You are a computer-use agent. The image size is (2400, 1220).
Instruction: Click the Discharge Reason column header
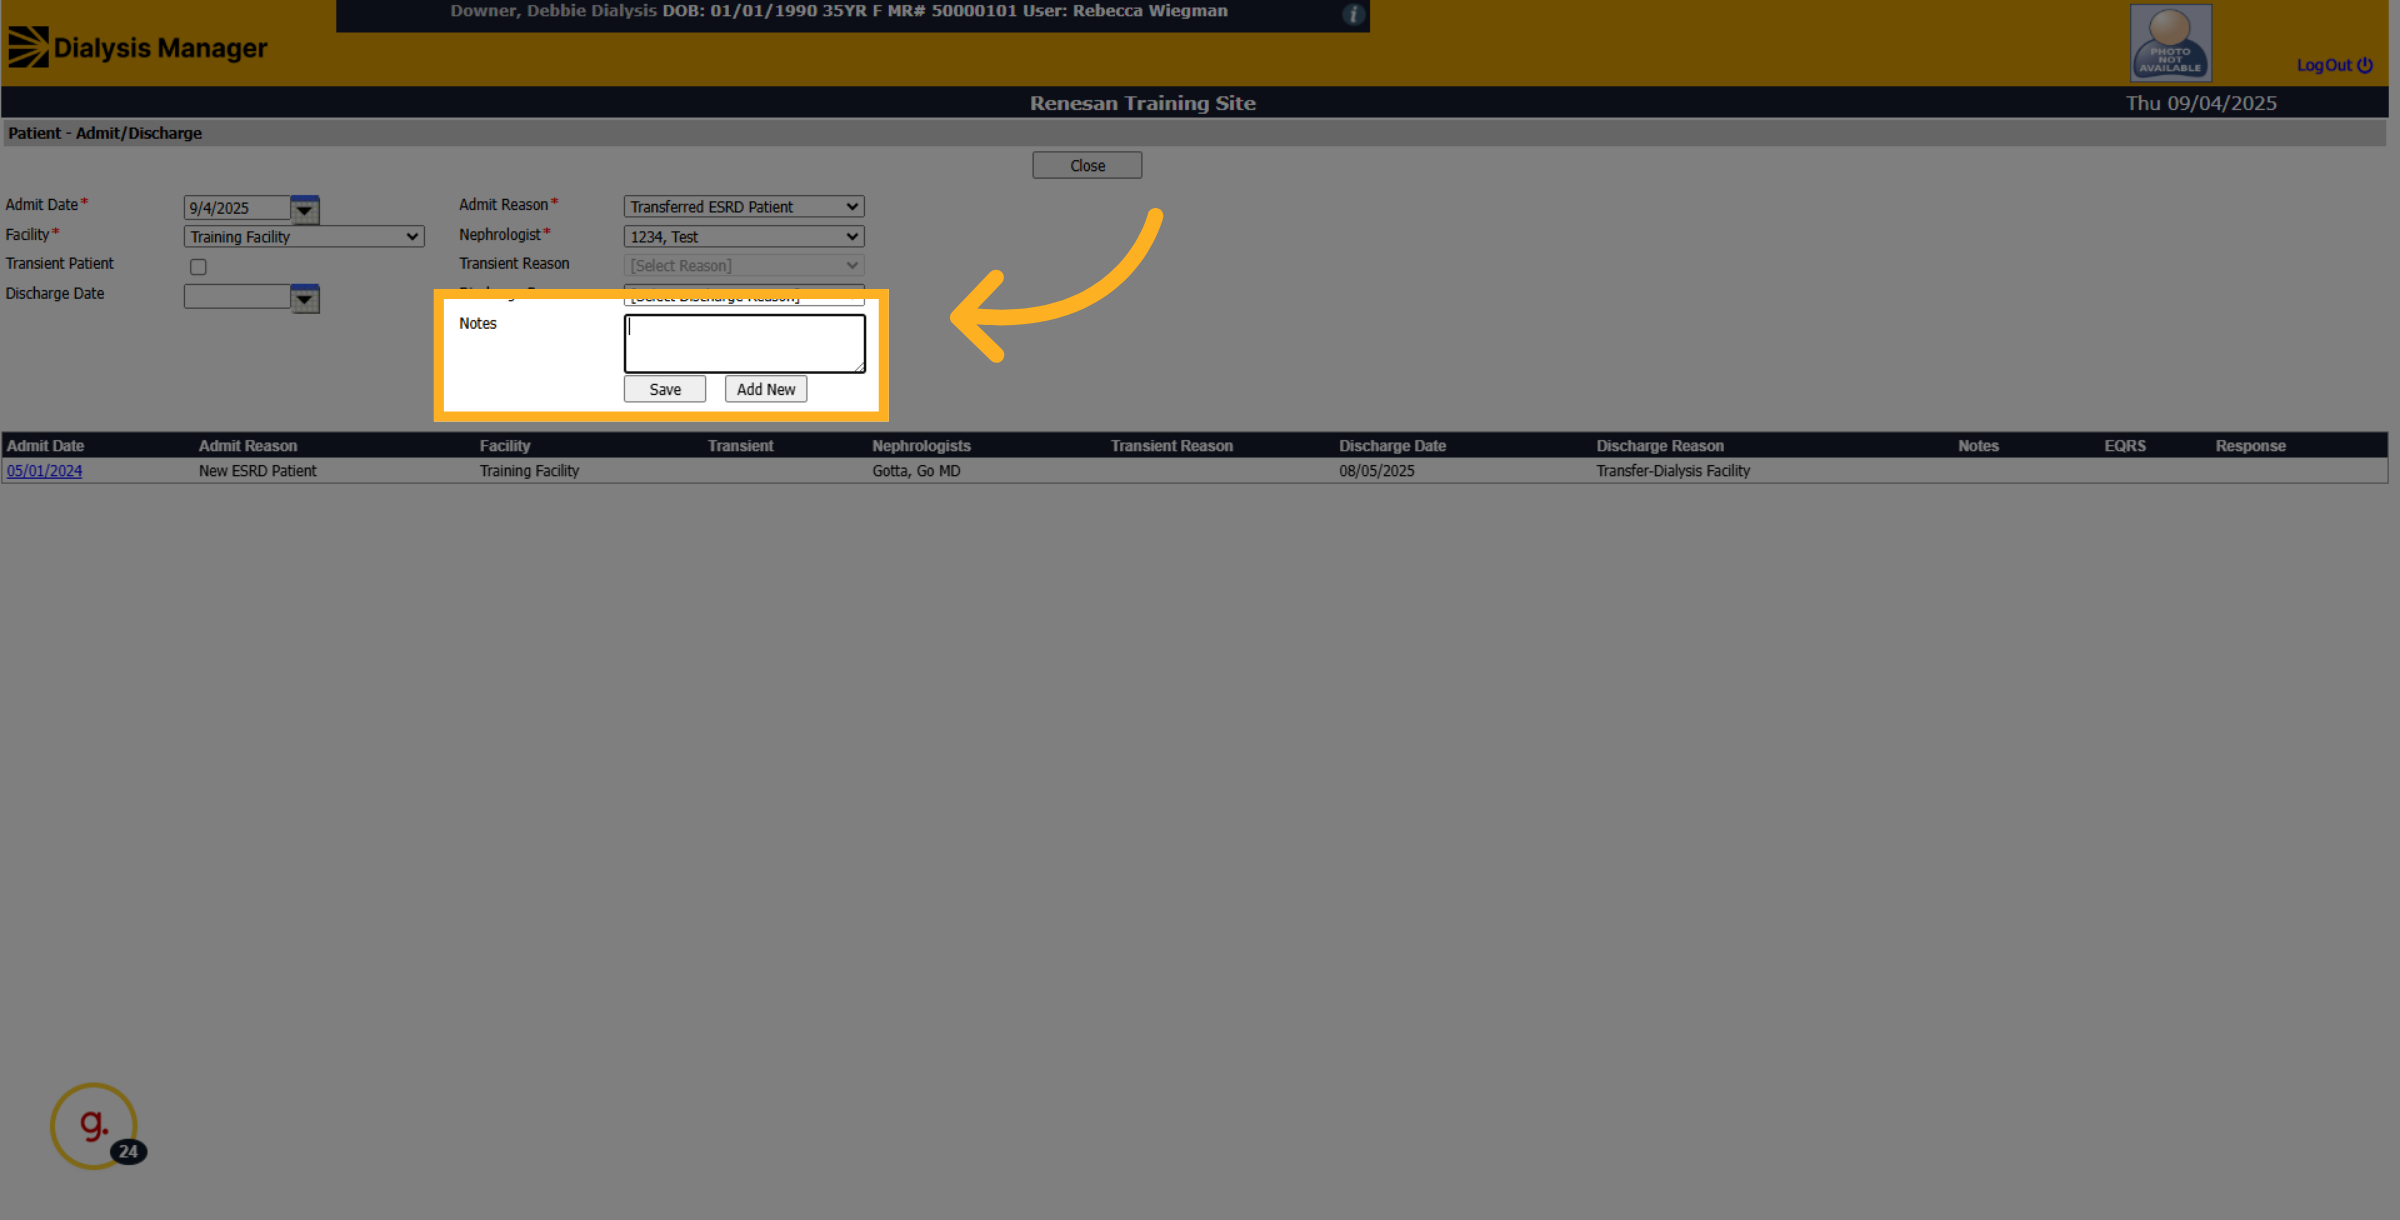tap(1660, 445)
